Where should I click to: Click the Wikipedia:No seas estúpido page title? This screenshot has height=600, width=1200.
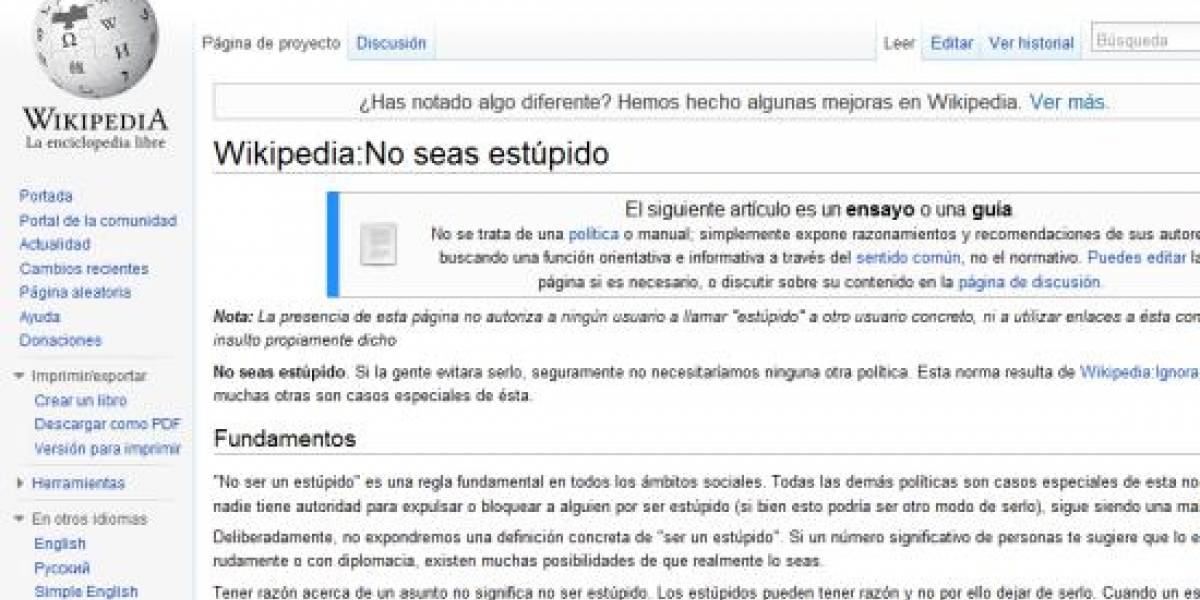pyautogui.click(x=411, y=154)
